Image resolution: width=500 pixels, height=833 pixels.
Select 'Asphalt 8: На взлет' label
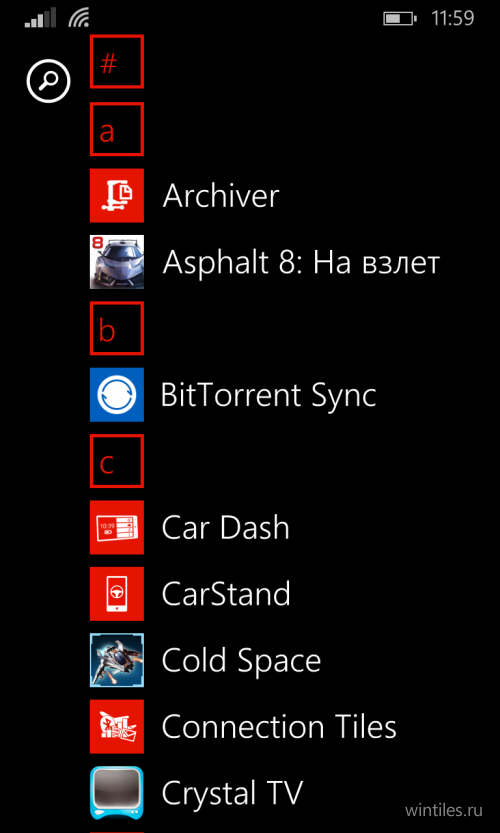(301, 262)
